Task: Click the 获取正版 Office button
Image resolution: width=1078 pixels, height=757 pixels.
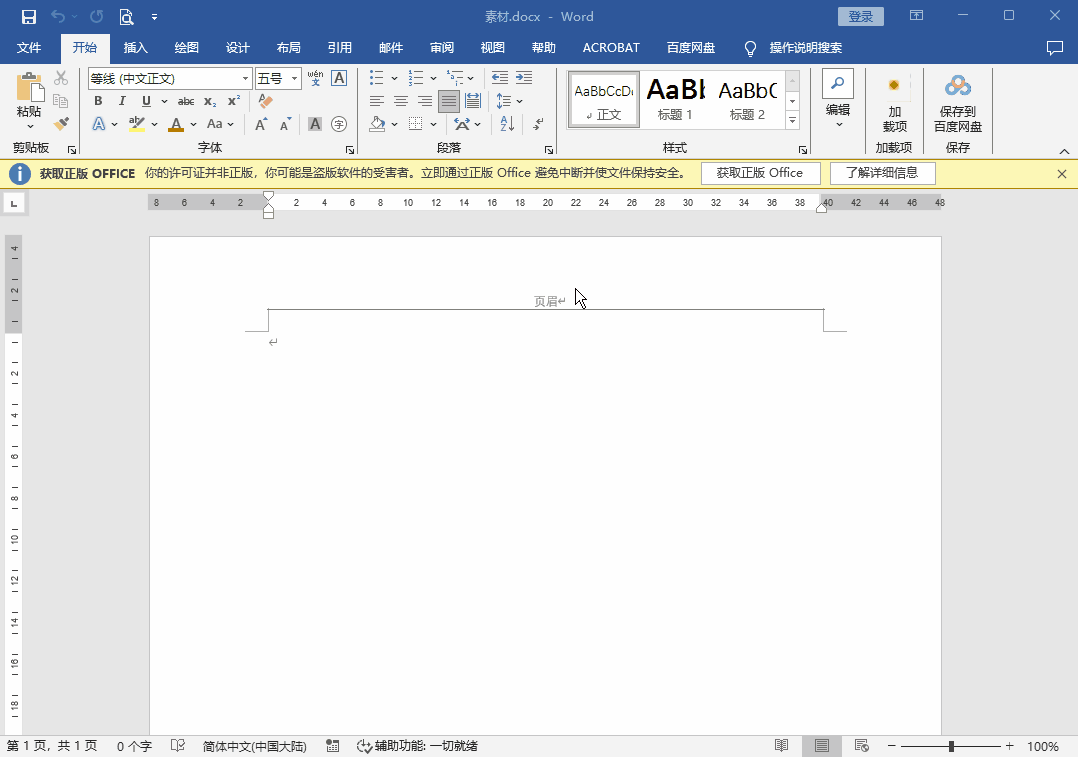Action: point(760,173)
